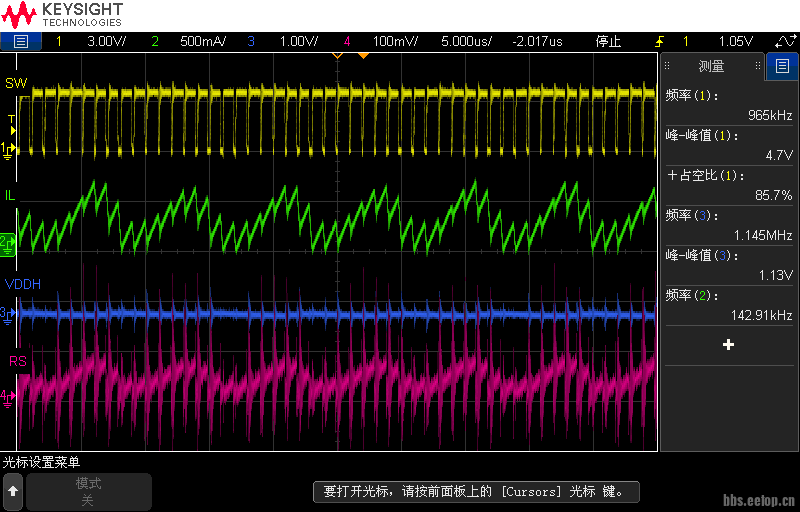Viewport: 800px width, 512px height.
Task: Open the main menu icon at top left
Action: [x=20, y=41]
